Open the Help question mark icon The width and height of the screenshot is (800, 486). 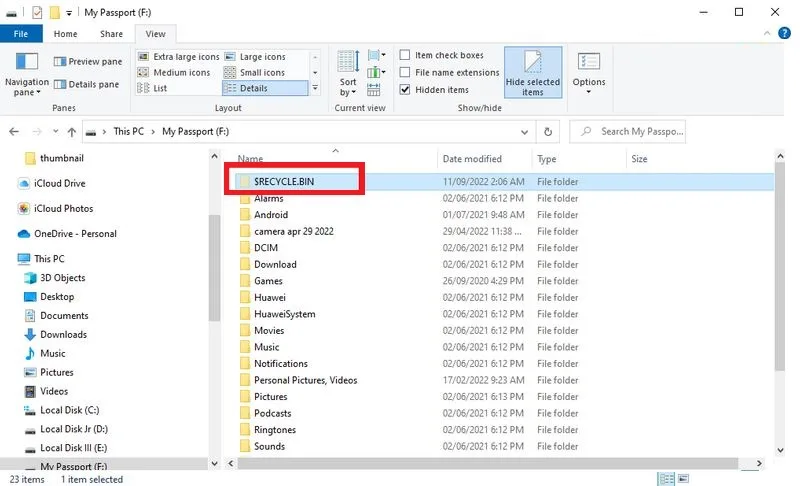click(784, 33)
